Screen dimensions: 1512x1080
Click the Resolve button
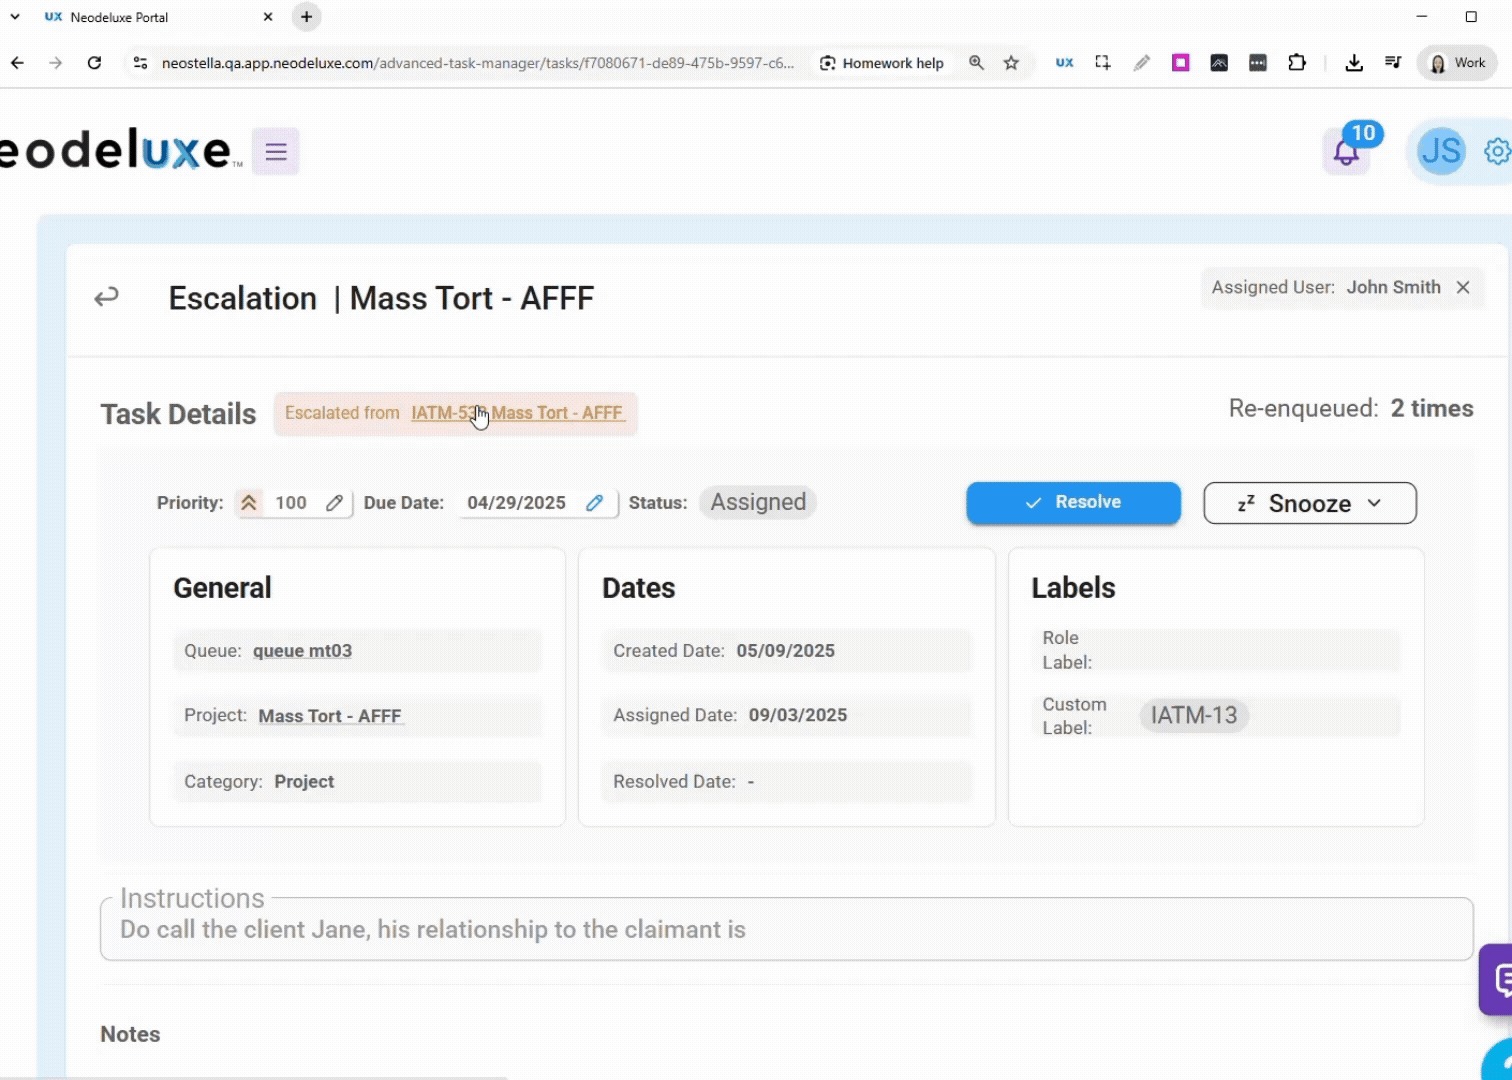pyautogui.click(x=1073, y=503)
